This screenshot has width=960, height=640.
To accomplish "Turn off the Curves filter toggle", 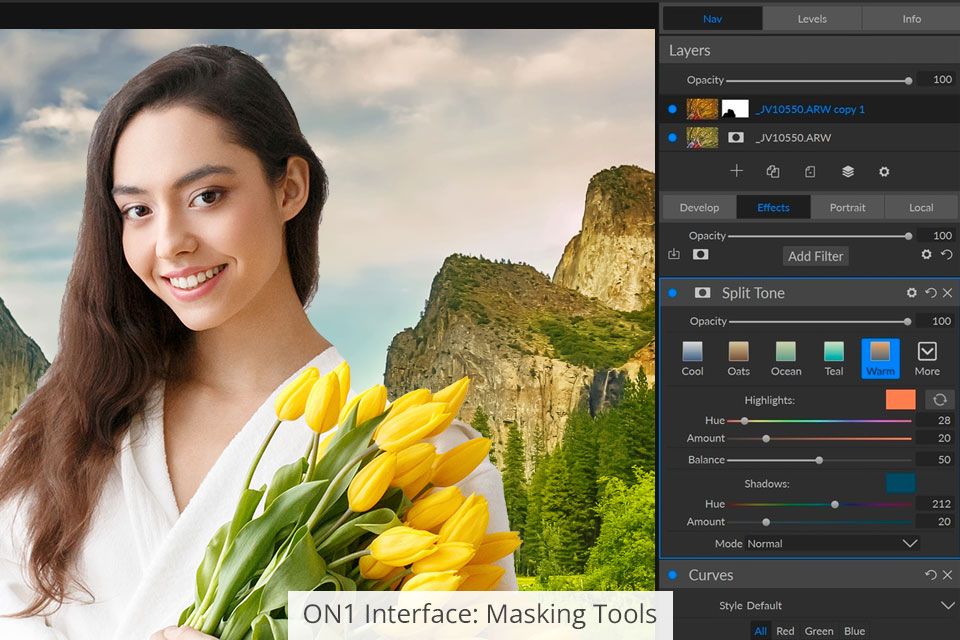I will (x=672, y=575).
